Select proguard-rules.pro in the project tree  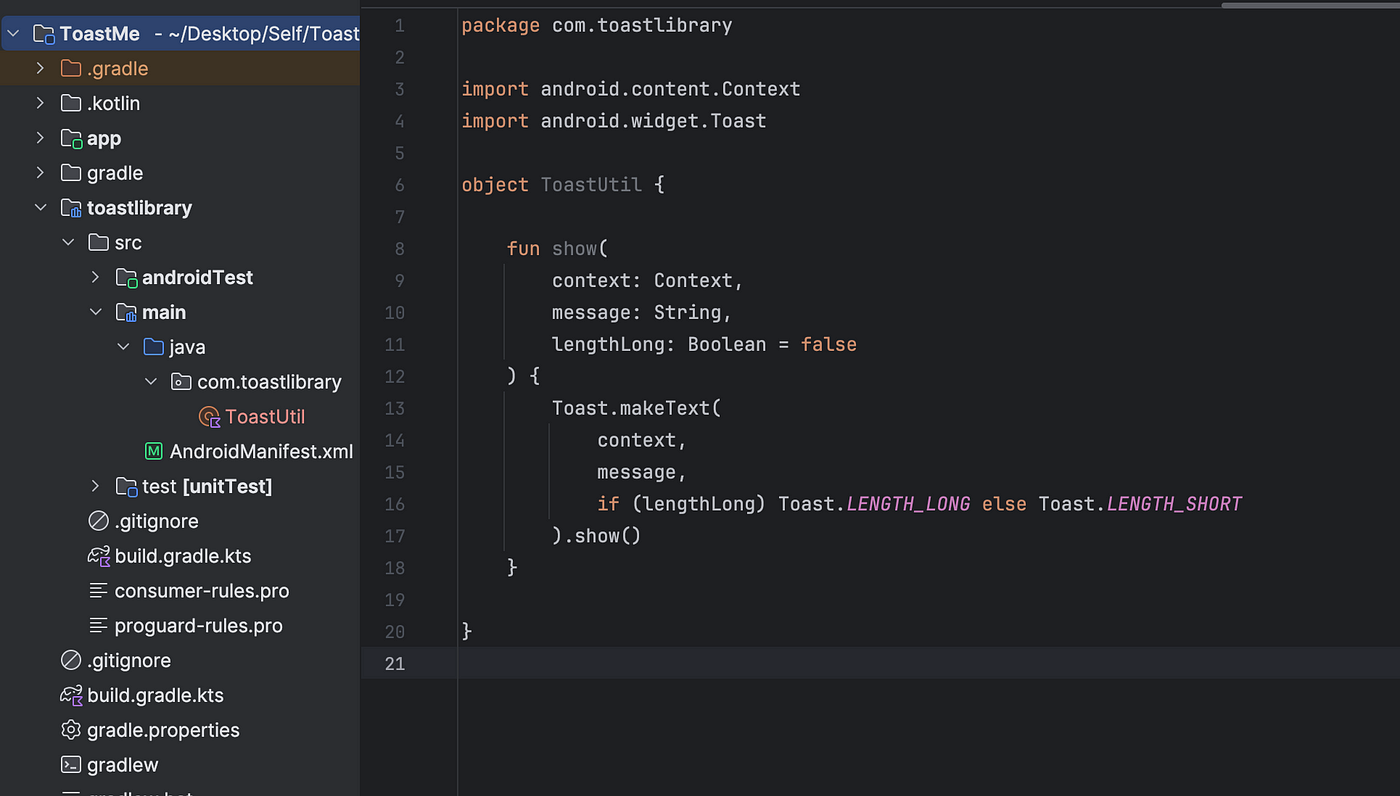pyautogui.click(x=199, y=626)
